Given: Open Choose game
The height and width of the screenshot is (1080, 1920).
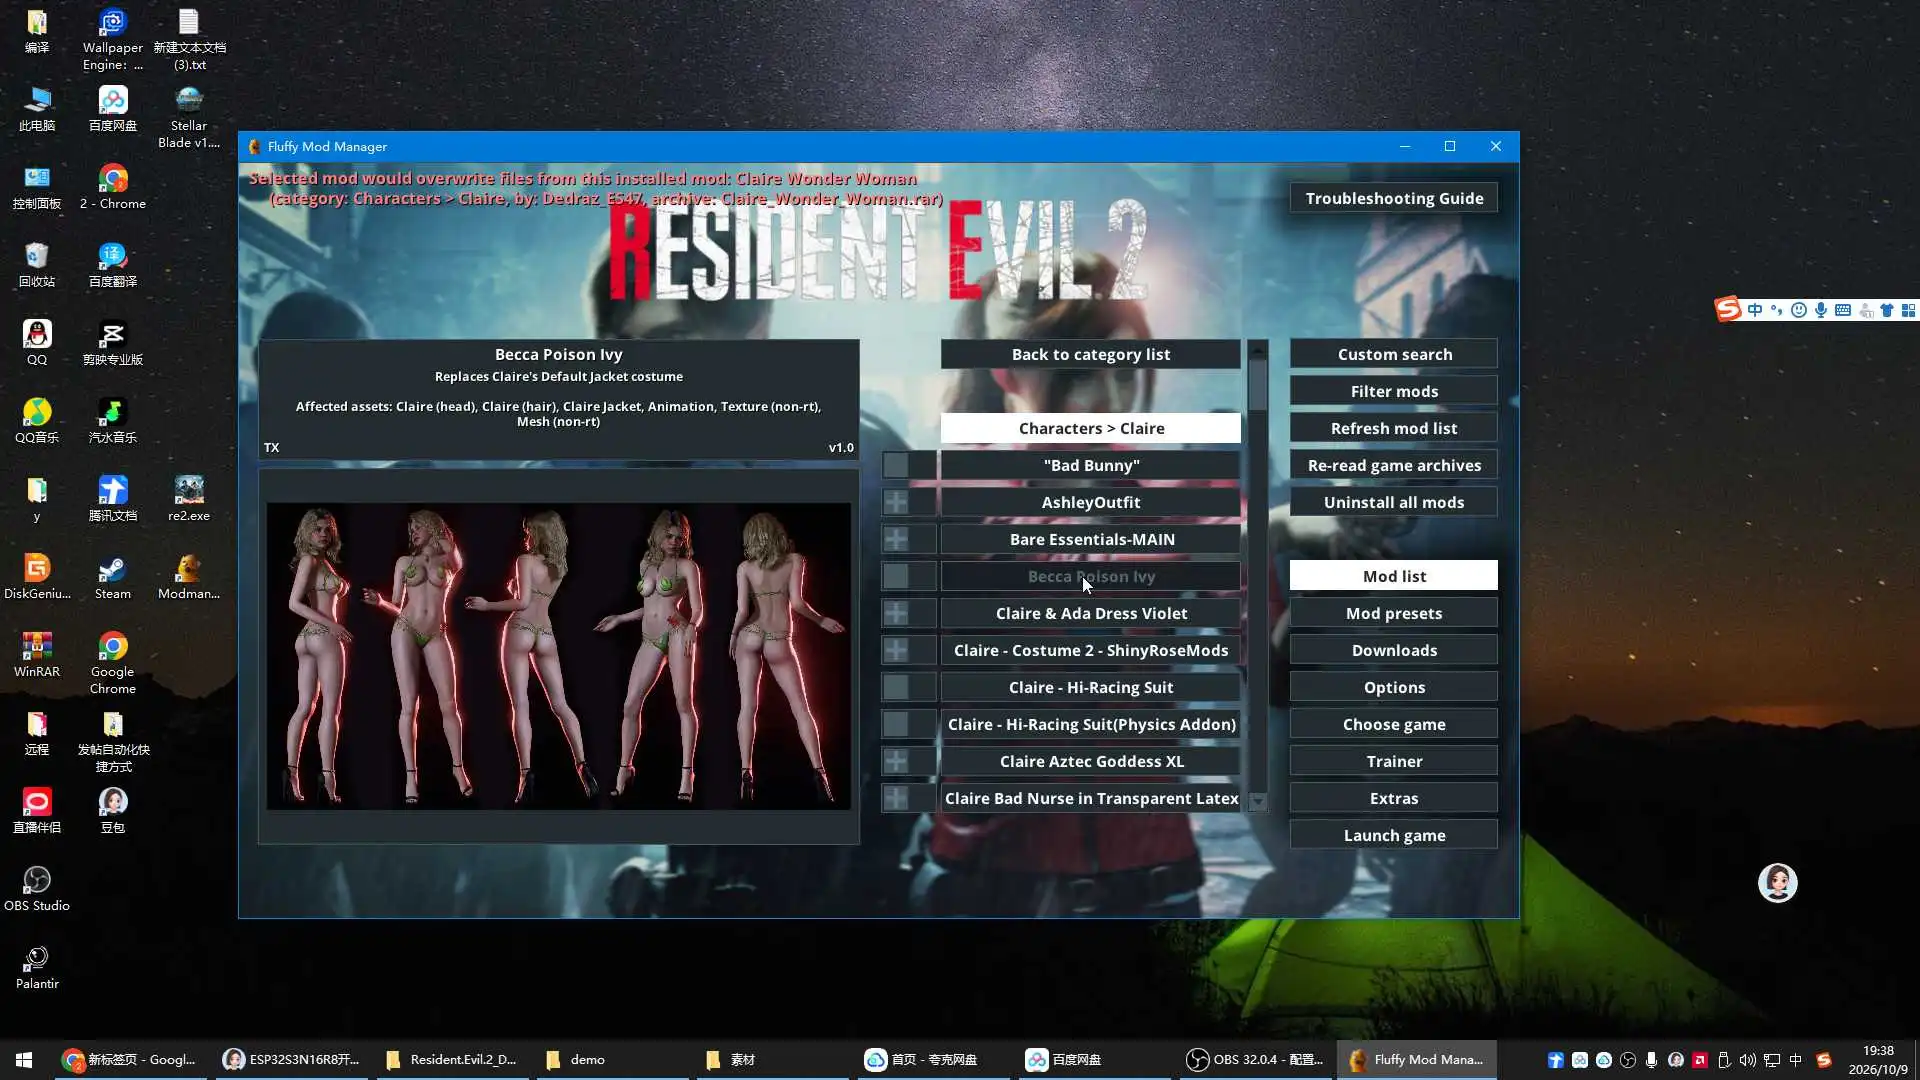Looking at the screenshot, I should [x=1394, y=724].
